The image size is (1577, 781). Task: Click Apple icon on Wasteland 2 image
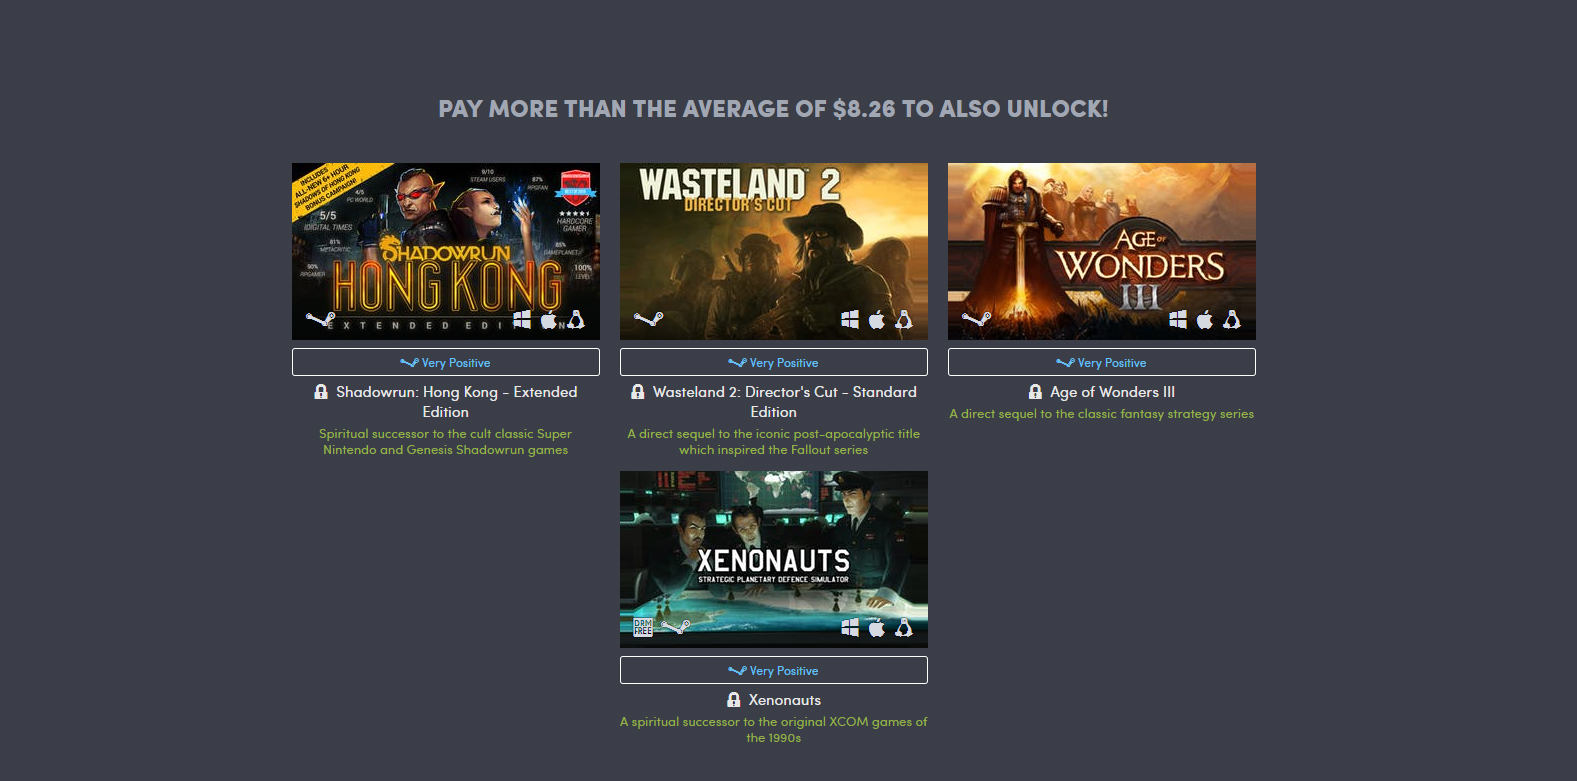[x=877, y=320]
